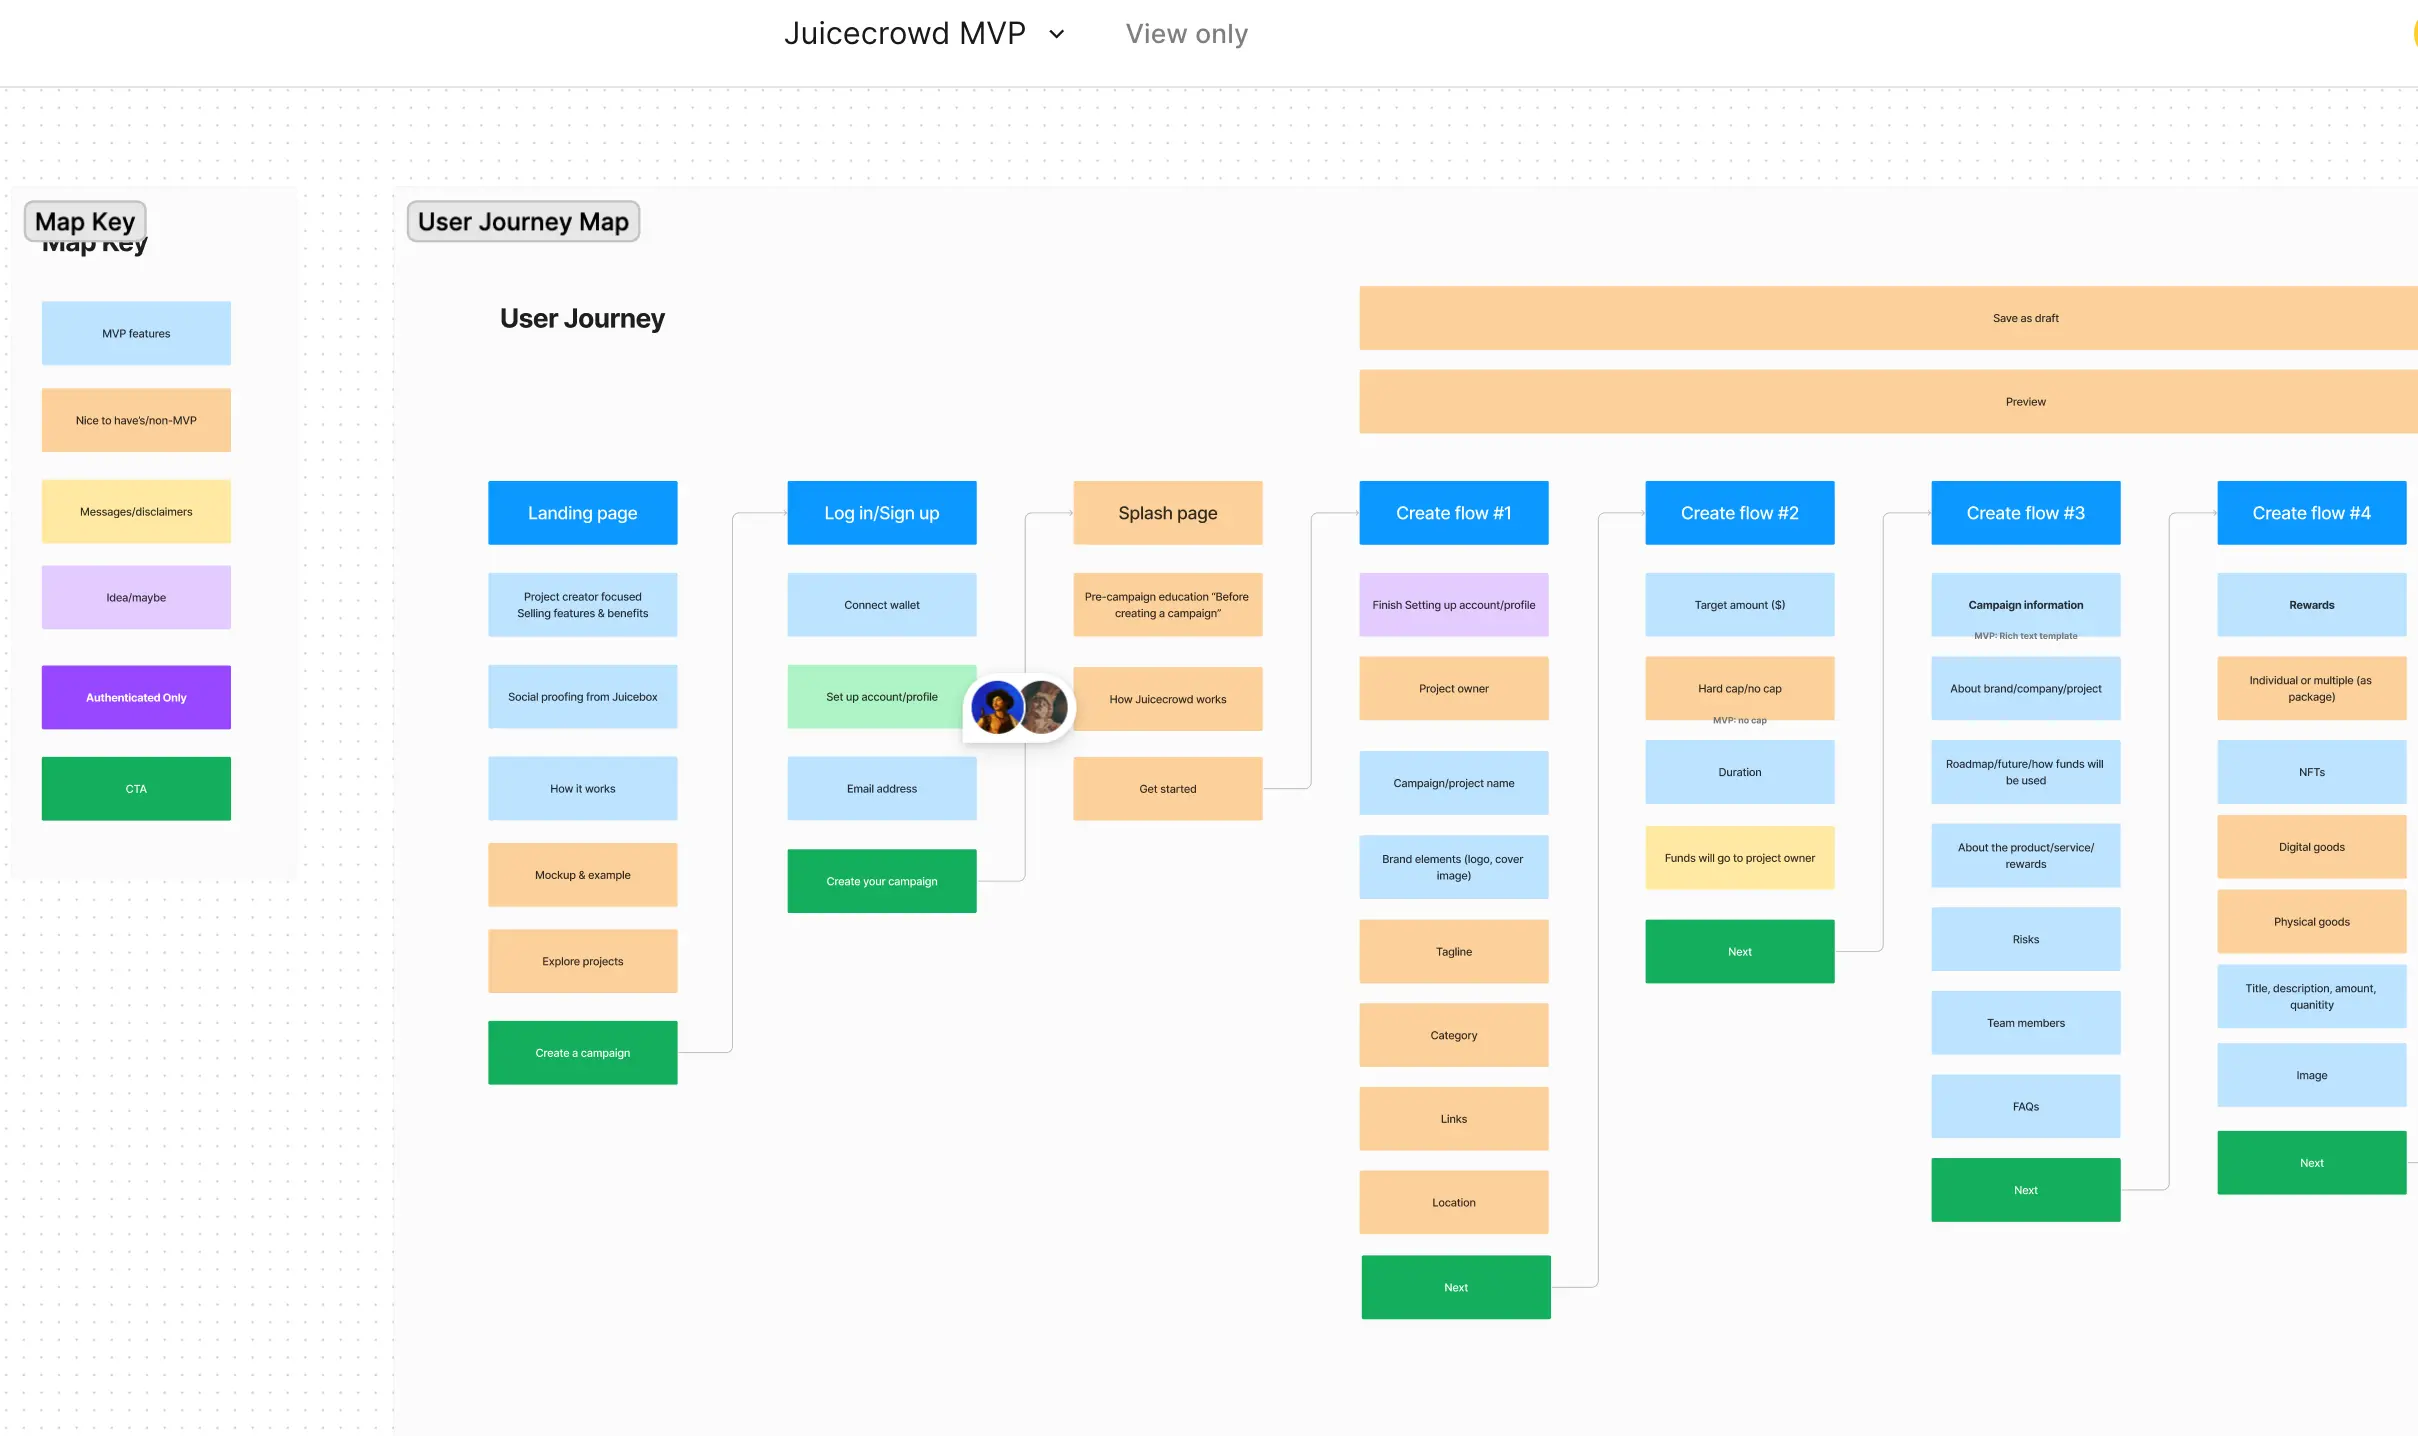Click the Create a campaign green card

tap(582, 1053)
